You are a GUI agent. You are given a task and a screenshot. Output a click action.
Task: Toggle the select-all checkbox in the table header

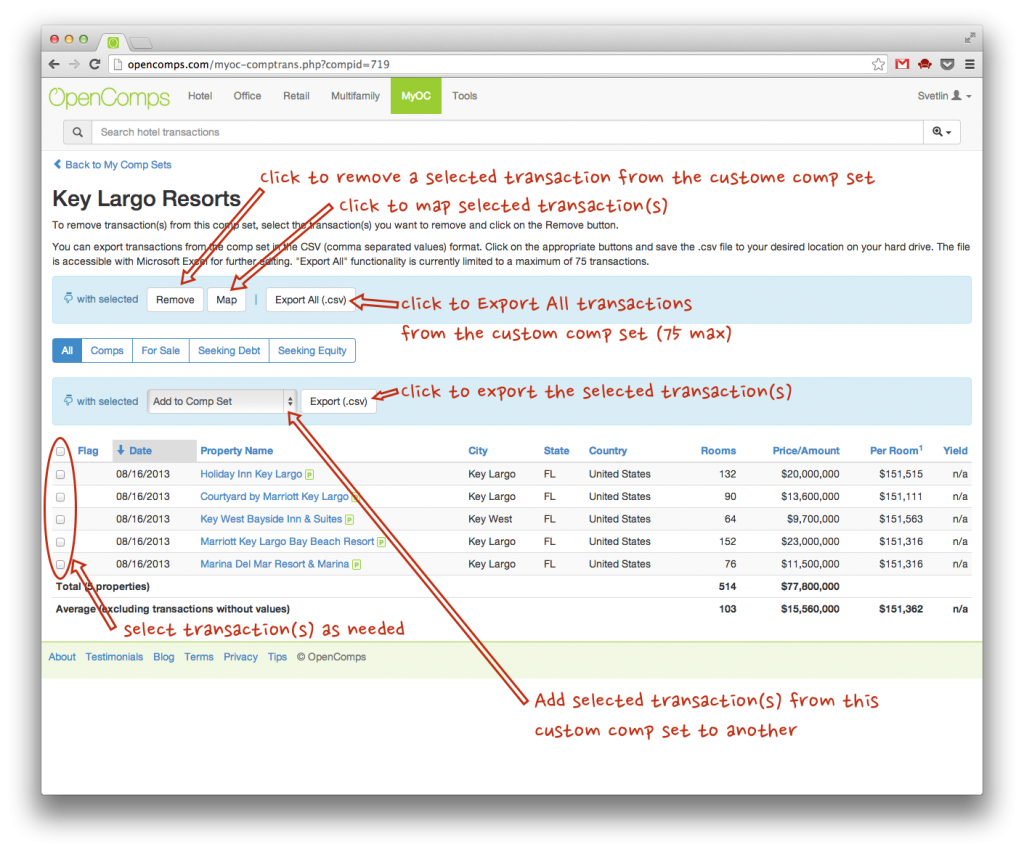point(61,451)
